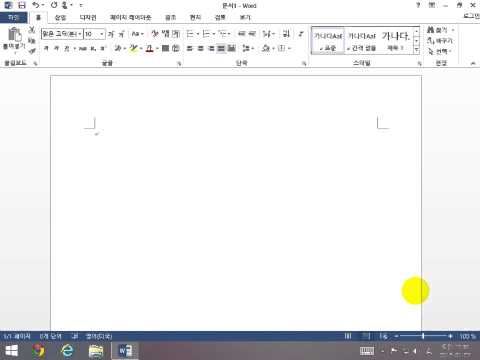
Task: Decrease font size with shrink button
Action: coord(121,34)
